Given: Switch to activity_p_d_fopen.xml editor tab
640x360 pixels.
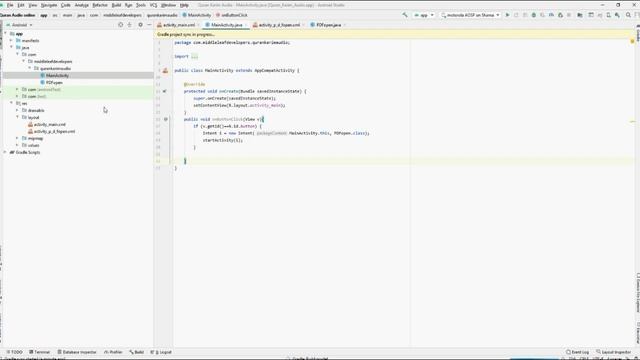Looking at the screenshot, I should click(279, 25).
